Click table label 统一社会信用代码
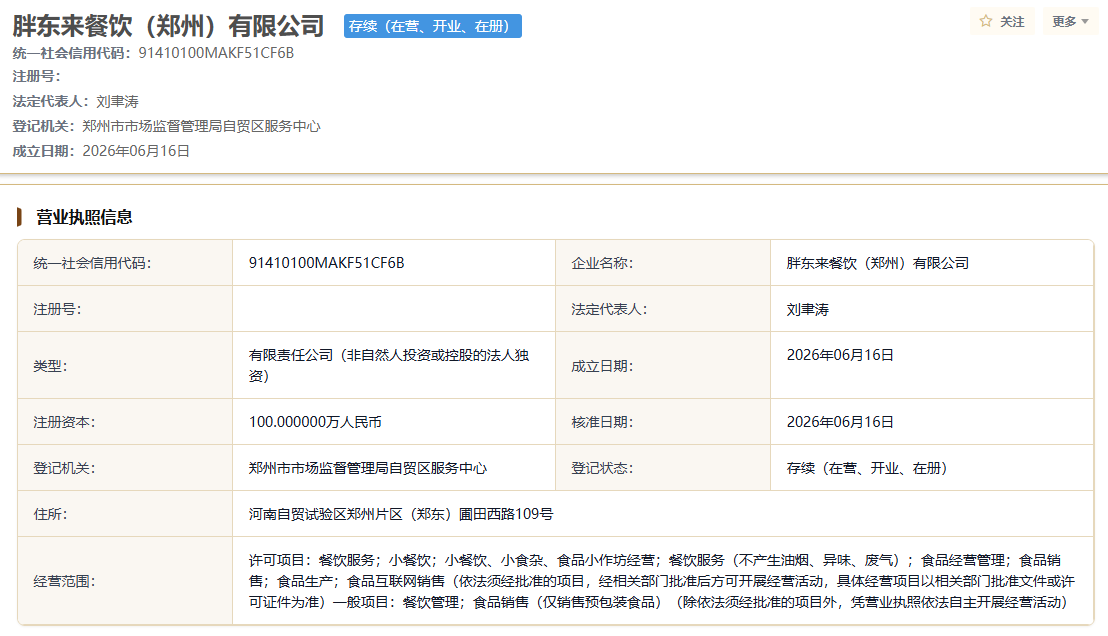 [92, 263]
